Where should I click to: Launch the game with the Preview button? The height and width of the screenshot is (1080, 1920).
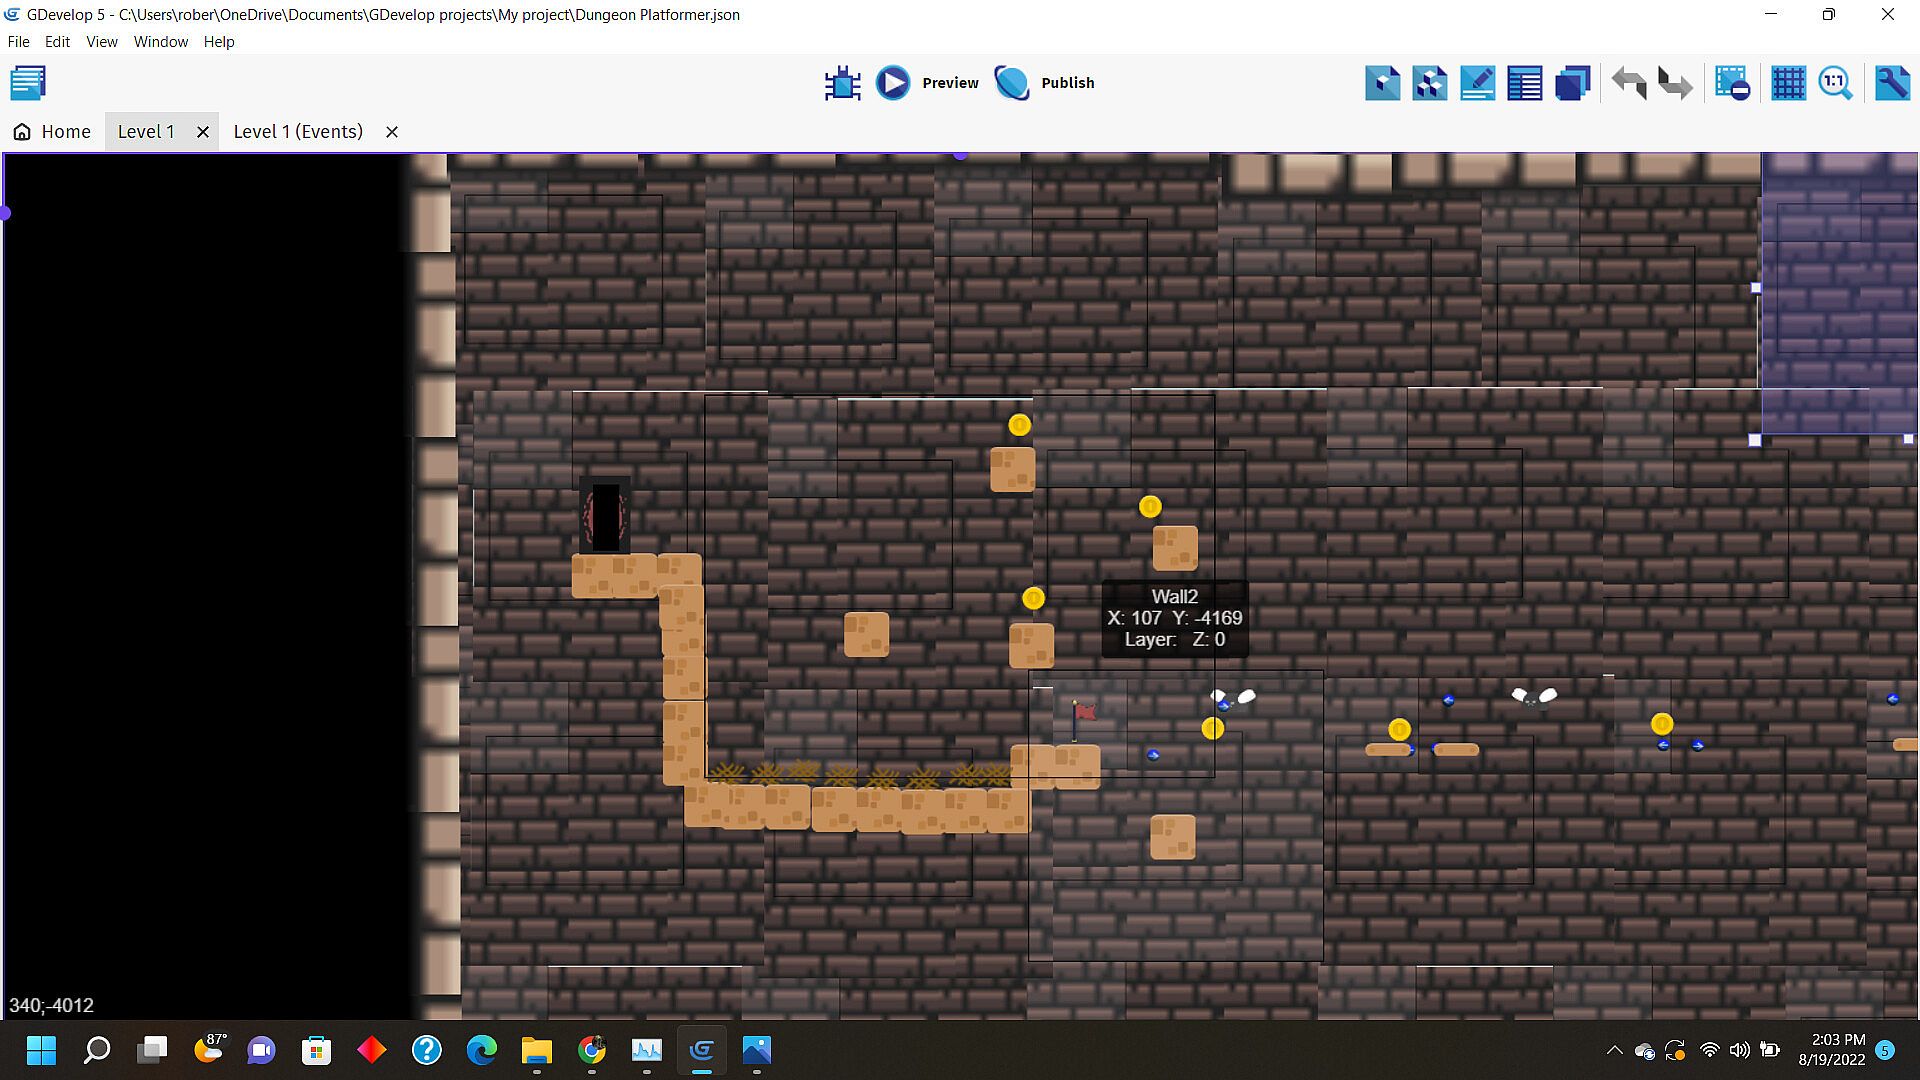click(927, 83)
